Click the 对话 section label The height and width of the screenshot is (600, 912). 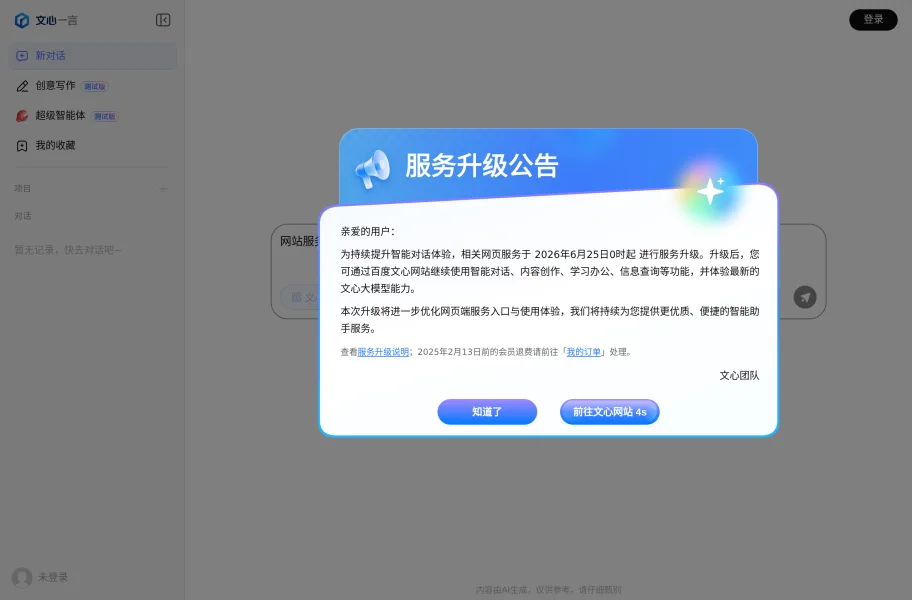tap(23, 216)
